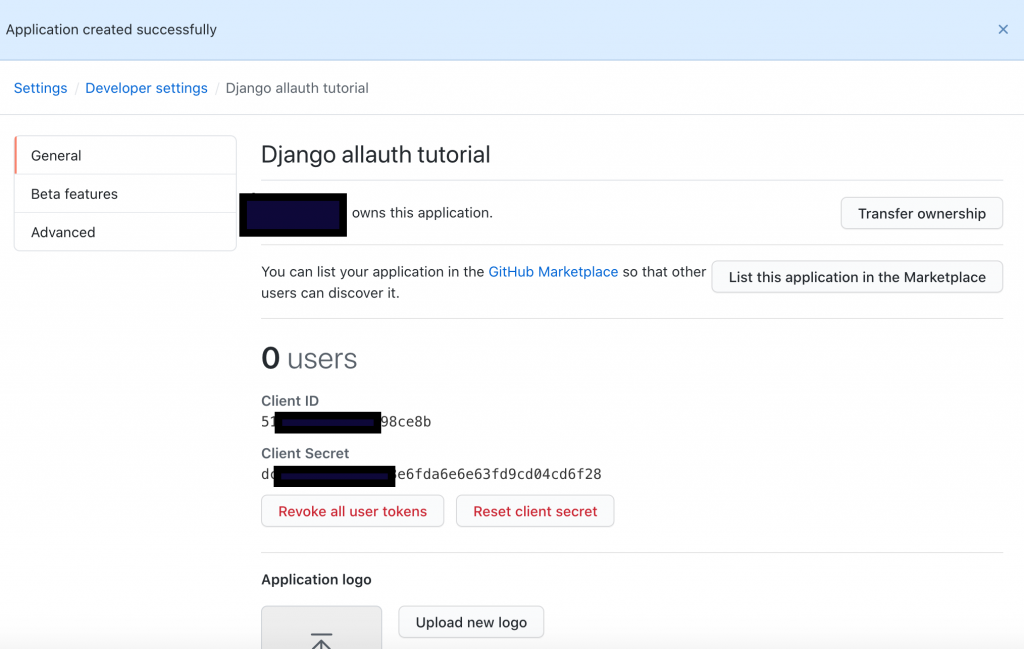
Task: Select the General sidebar item
Action: pyautogui.click(x=125, y=155)
